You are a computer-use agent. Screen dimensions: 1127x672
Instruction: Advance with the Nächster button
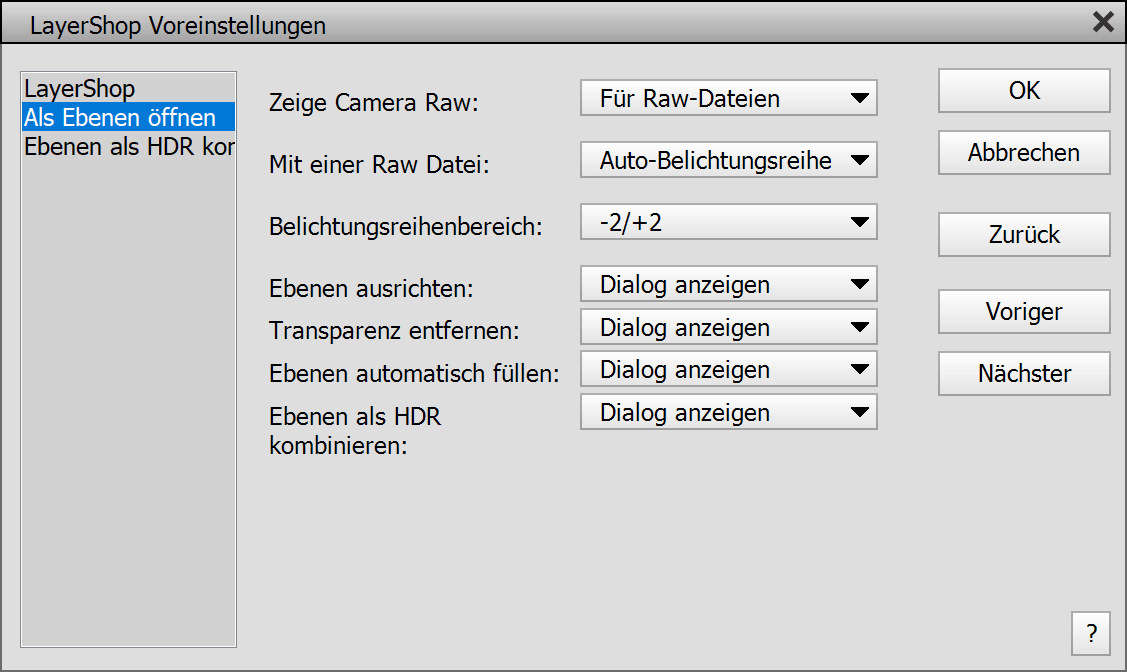pyautogui.click(x=1024, y=374)
